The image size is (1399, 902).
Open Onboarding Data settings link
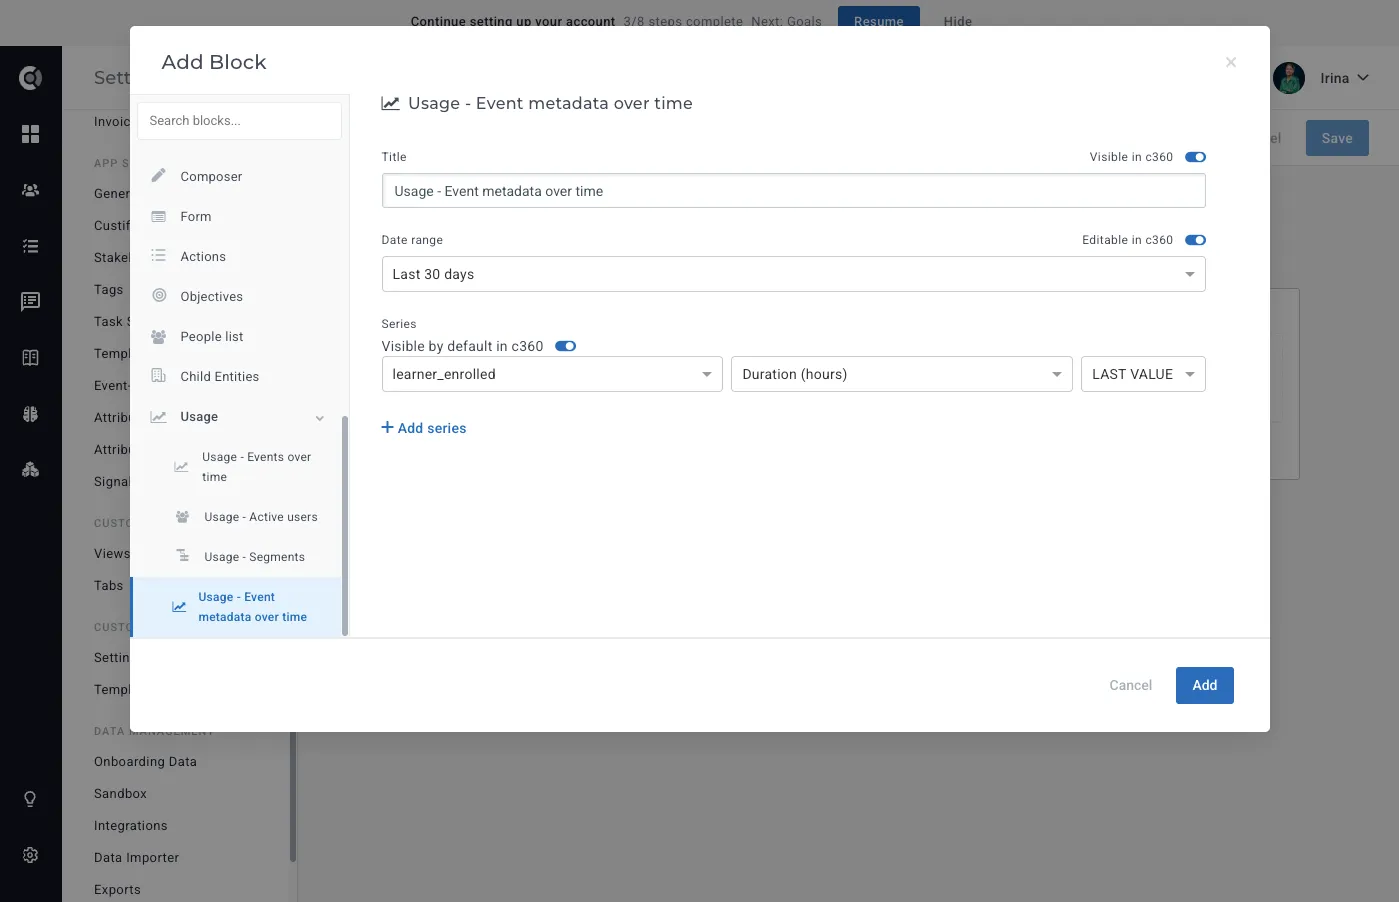tap(145, 761)
